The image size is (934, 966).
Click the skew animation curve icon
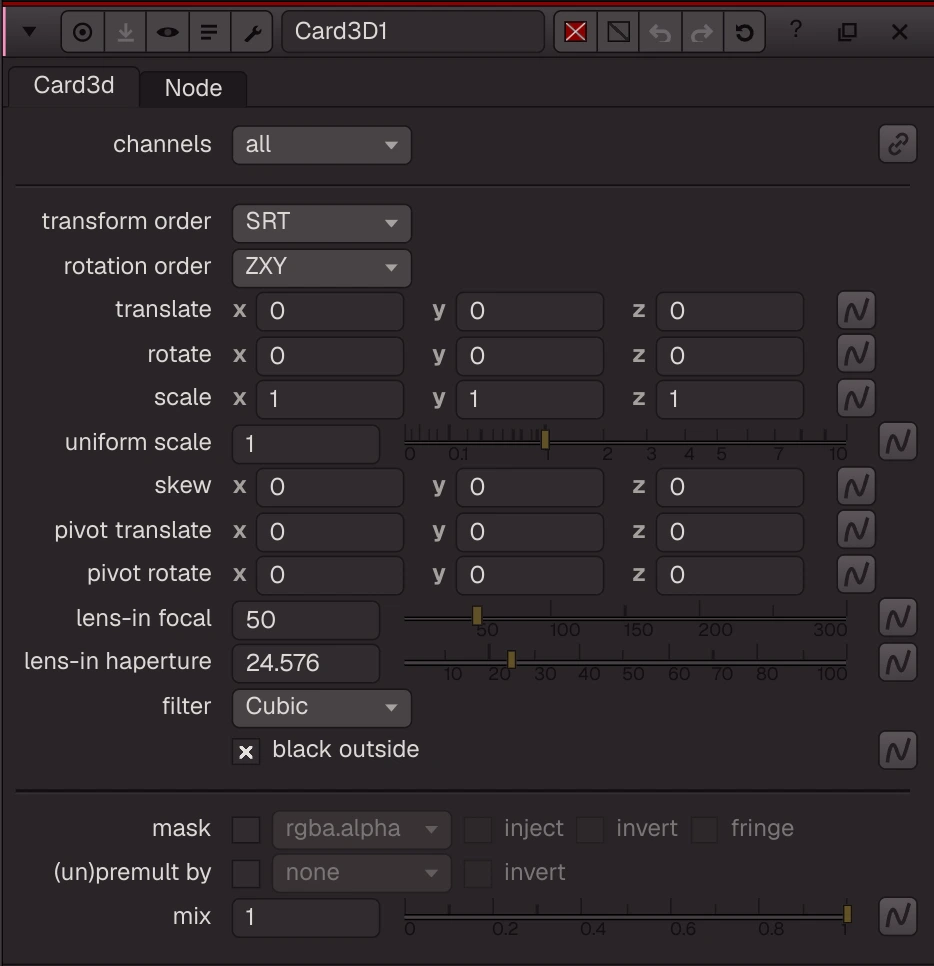[856, 486]
